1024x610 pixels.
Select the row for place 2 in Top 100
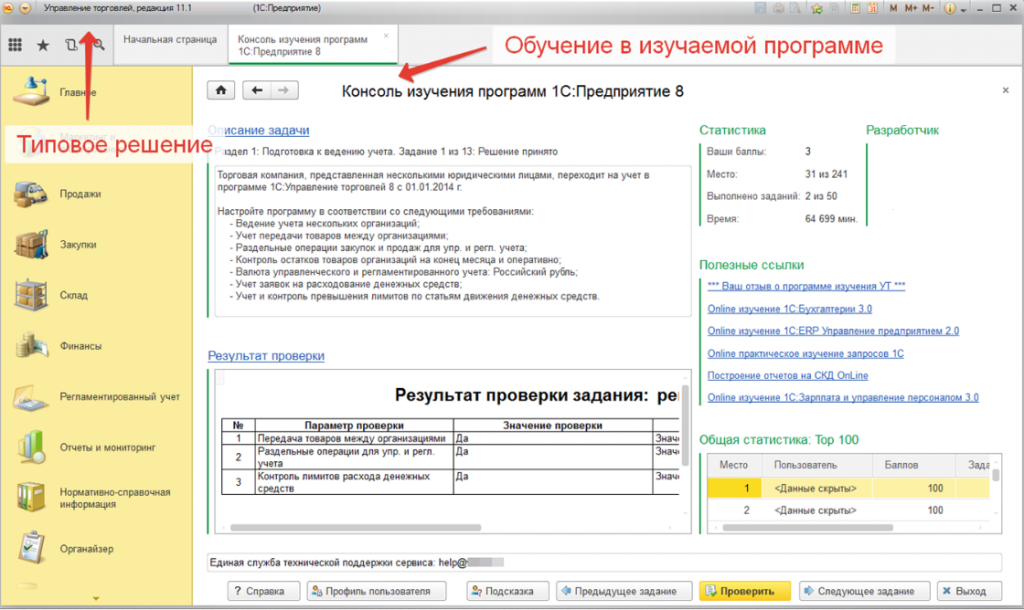click(848, 510)
